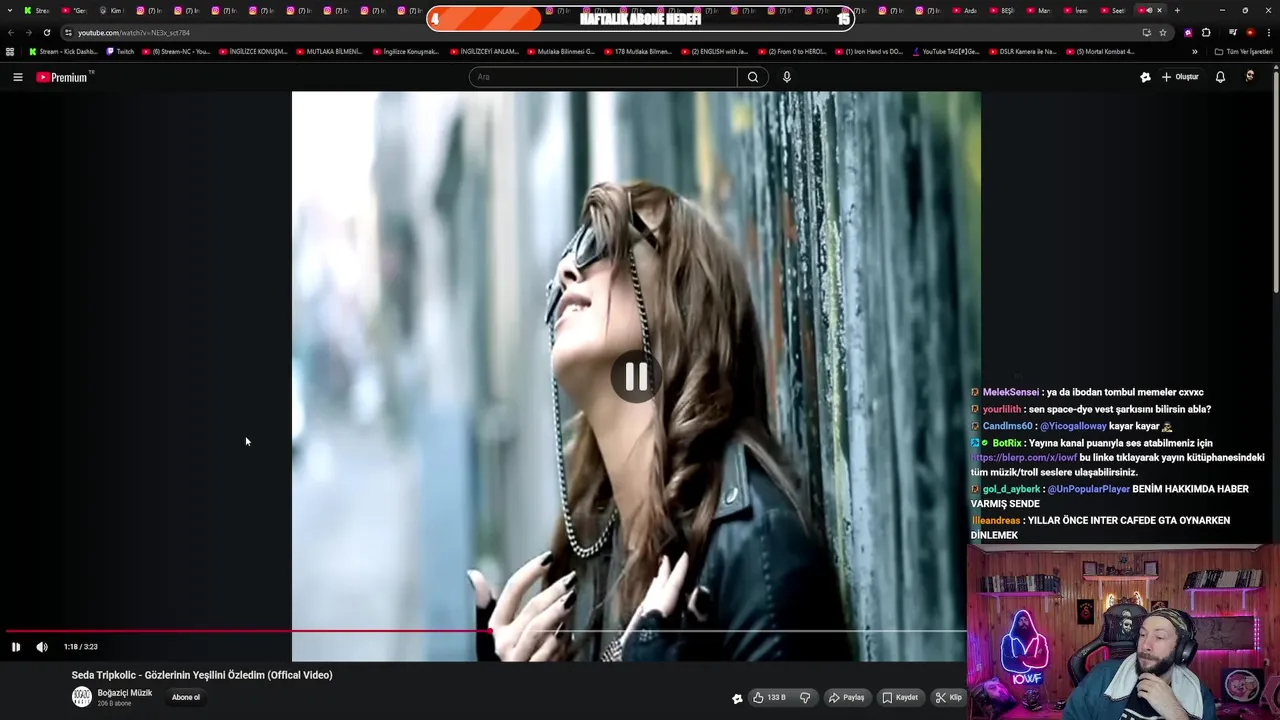Open the YouTube TAG Generator bookmark
The width and height of the screenshot is (1280, 720).
[x=946, y=51]
